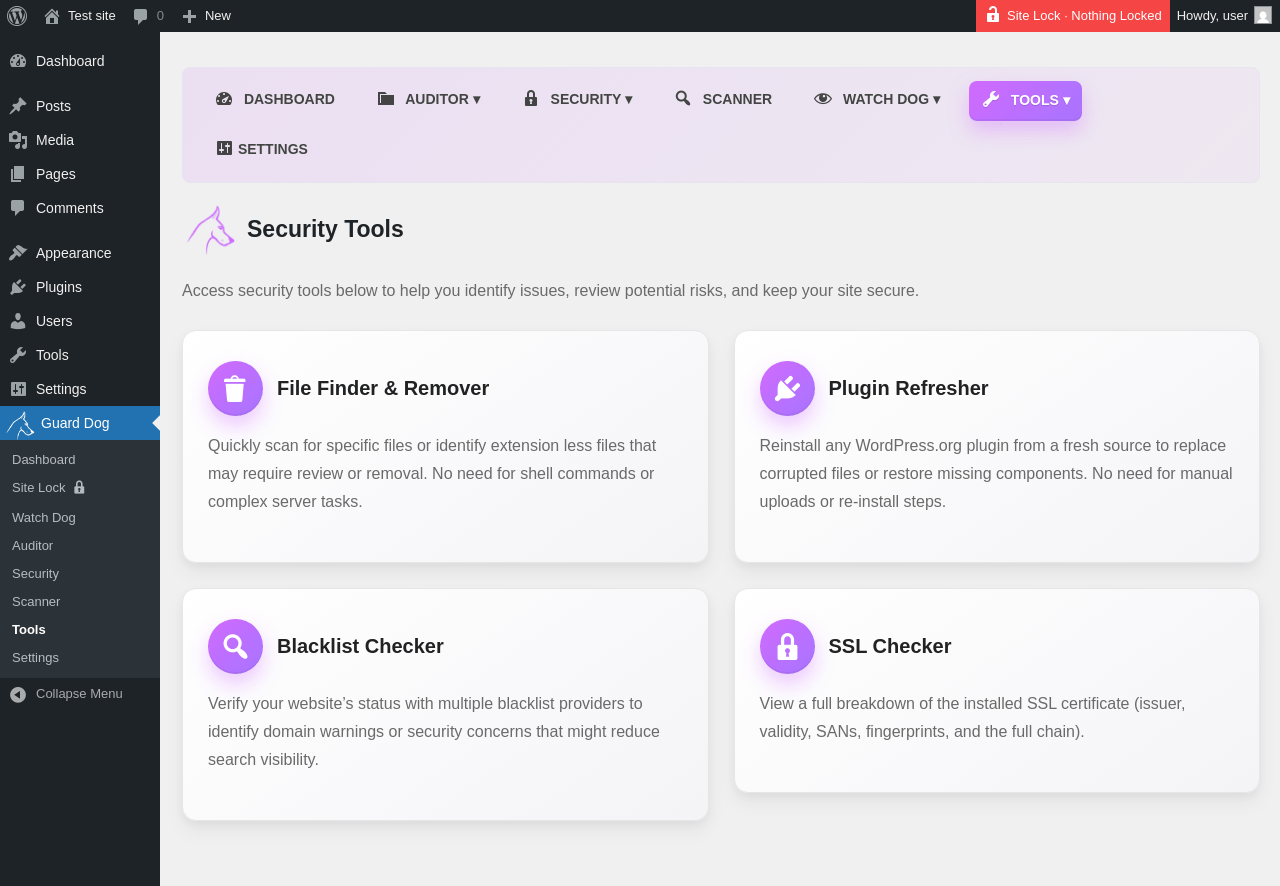Click the WordPress logo in admin bar
Screen dimensions: 1280x886
tap(17, 16)
